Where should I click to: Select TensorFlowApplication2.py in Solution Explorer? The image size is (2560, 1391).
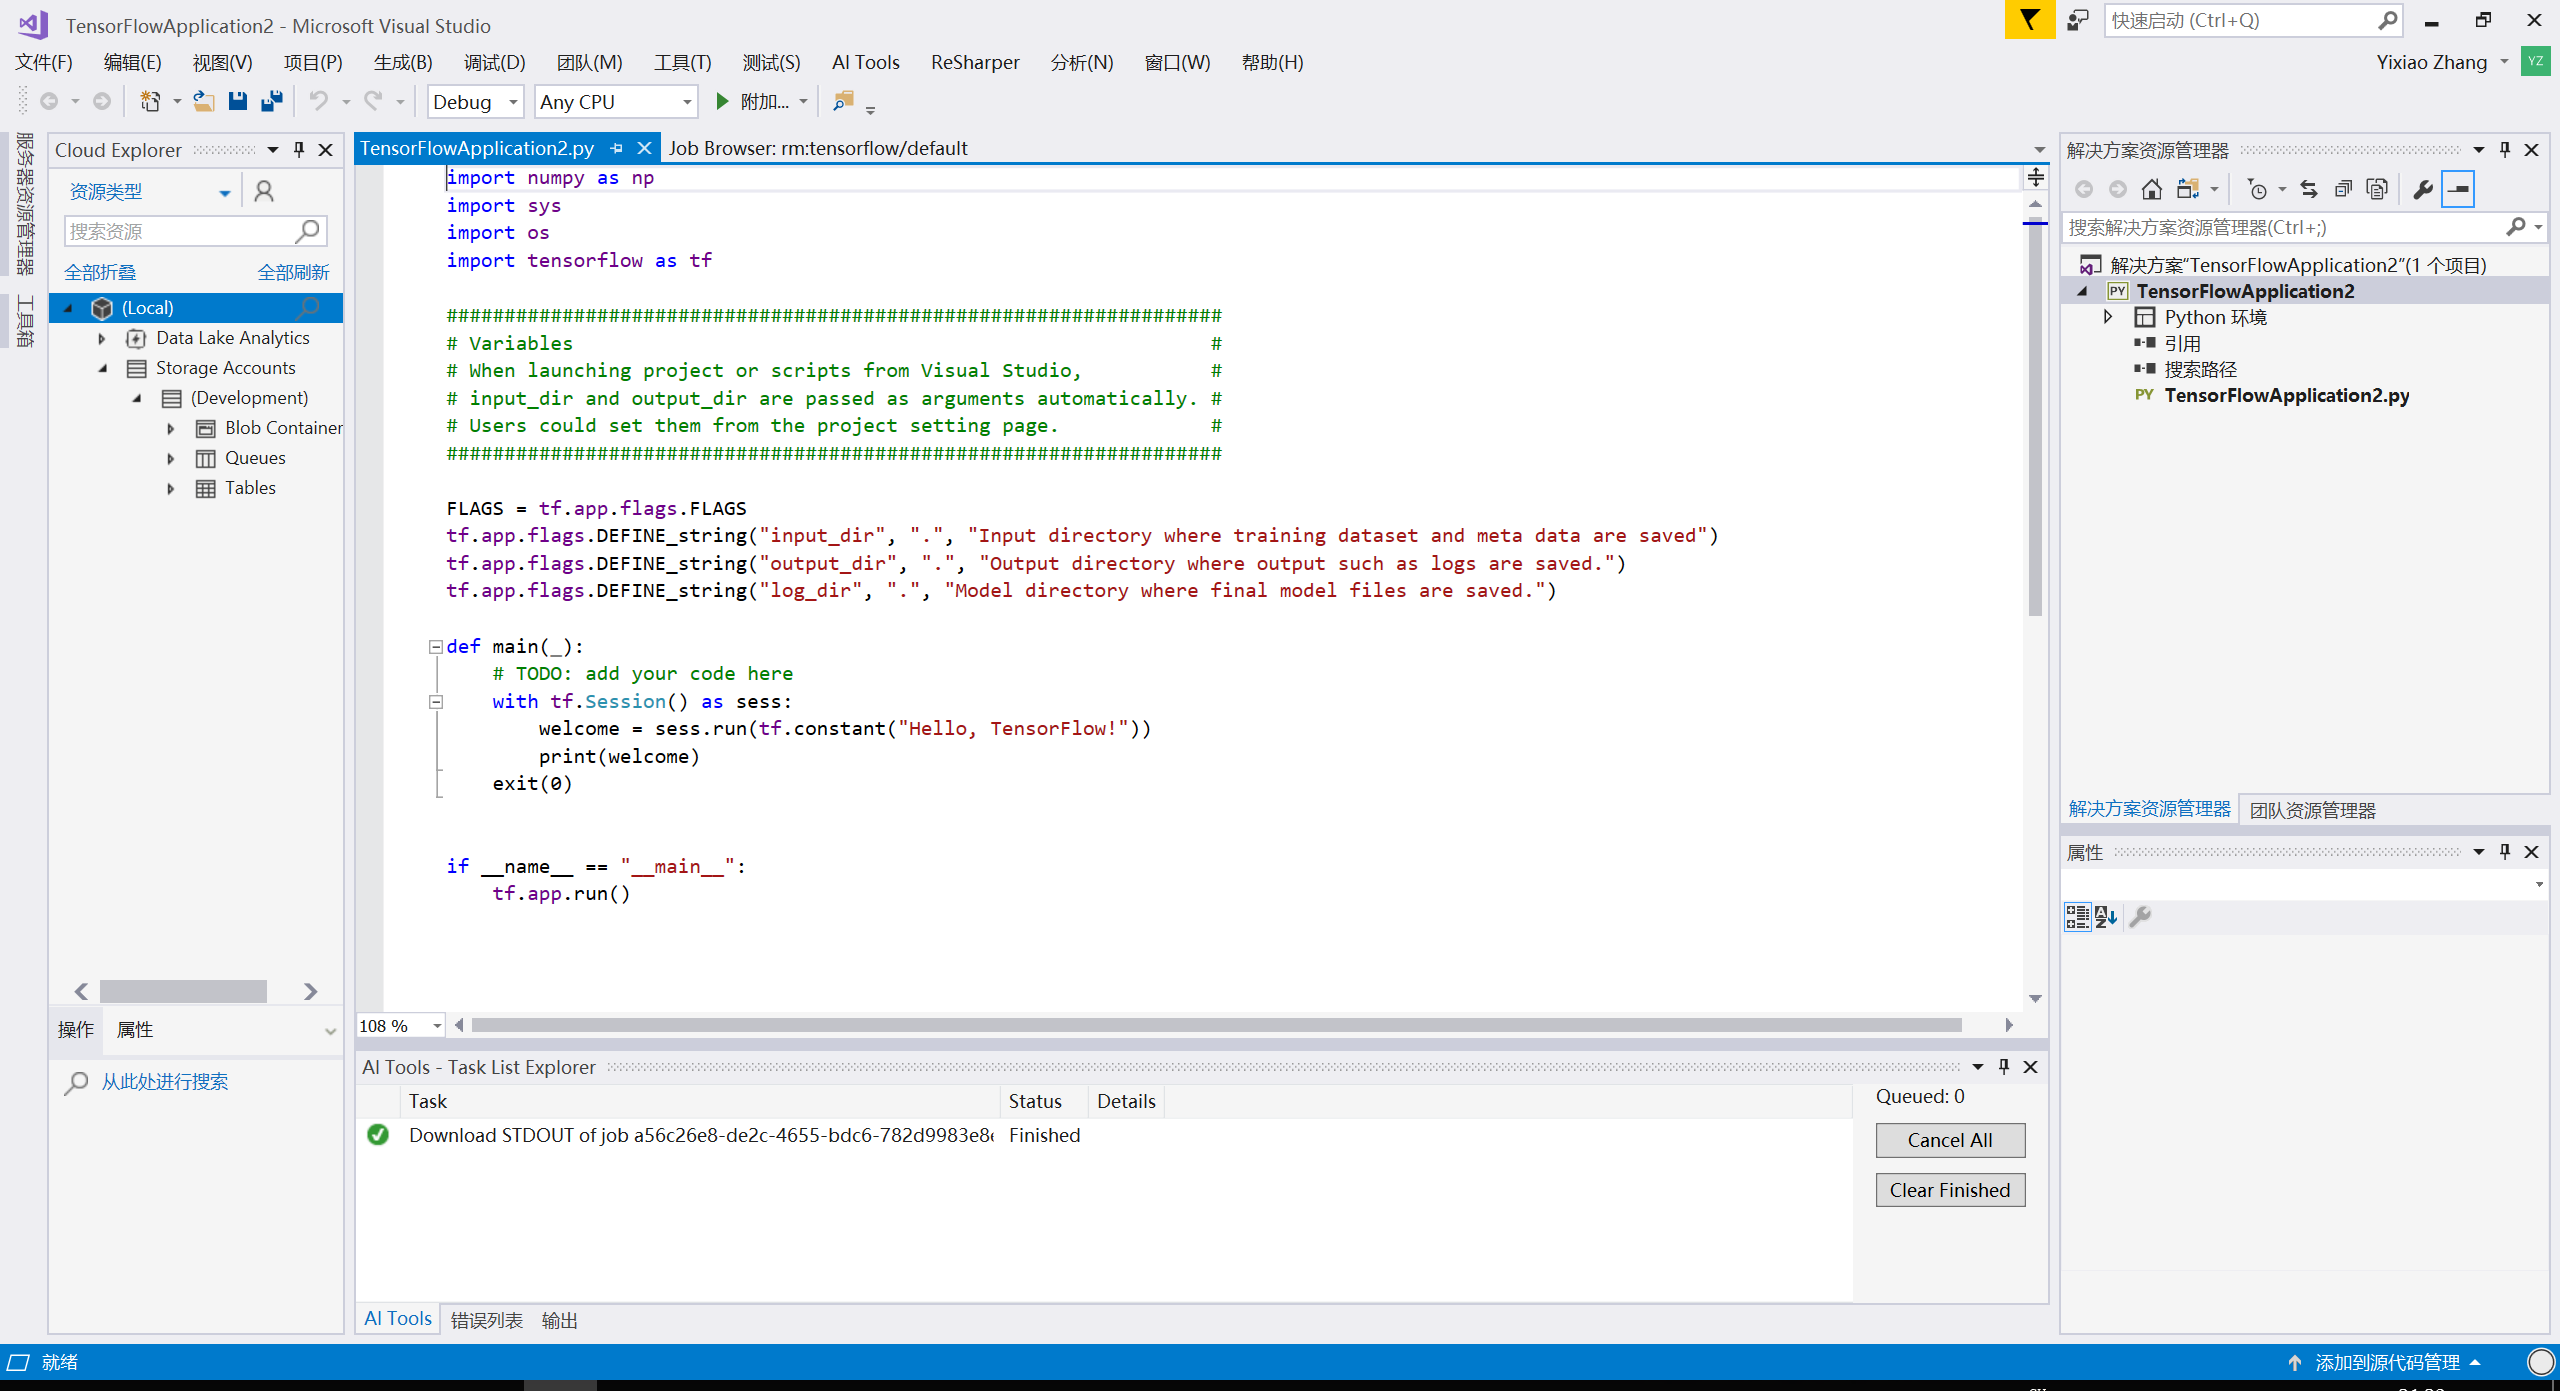(x=2286, y=395)
